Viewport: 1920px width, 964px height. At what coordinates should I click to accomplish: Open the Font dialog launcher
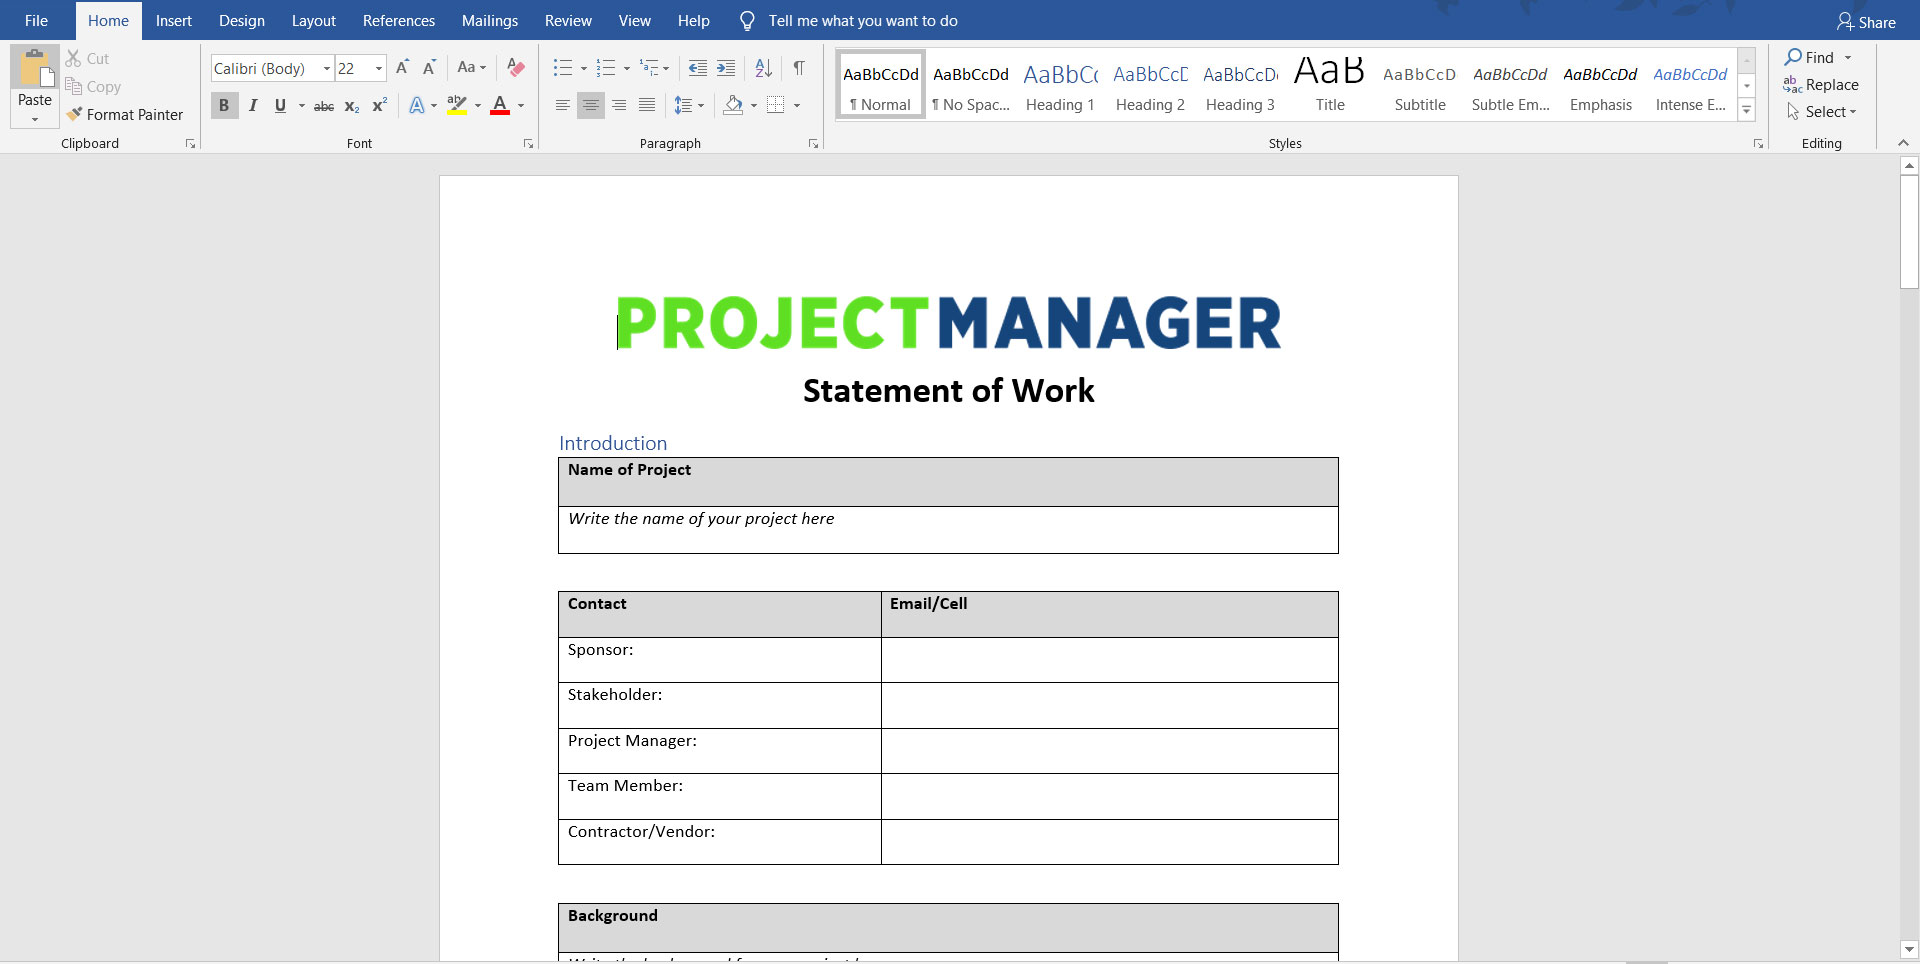[528, 144]
